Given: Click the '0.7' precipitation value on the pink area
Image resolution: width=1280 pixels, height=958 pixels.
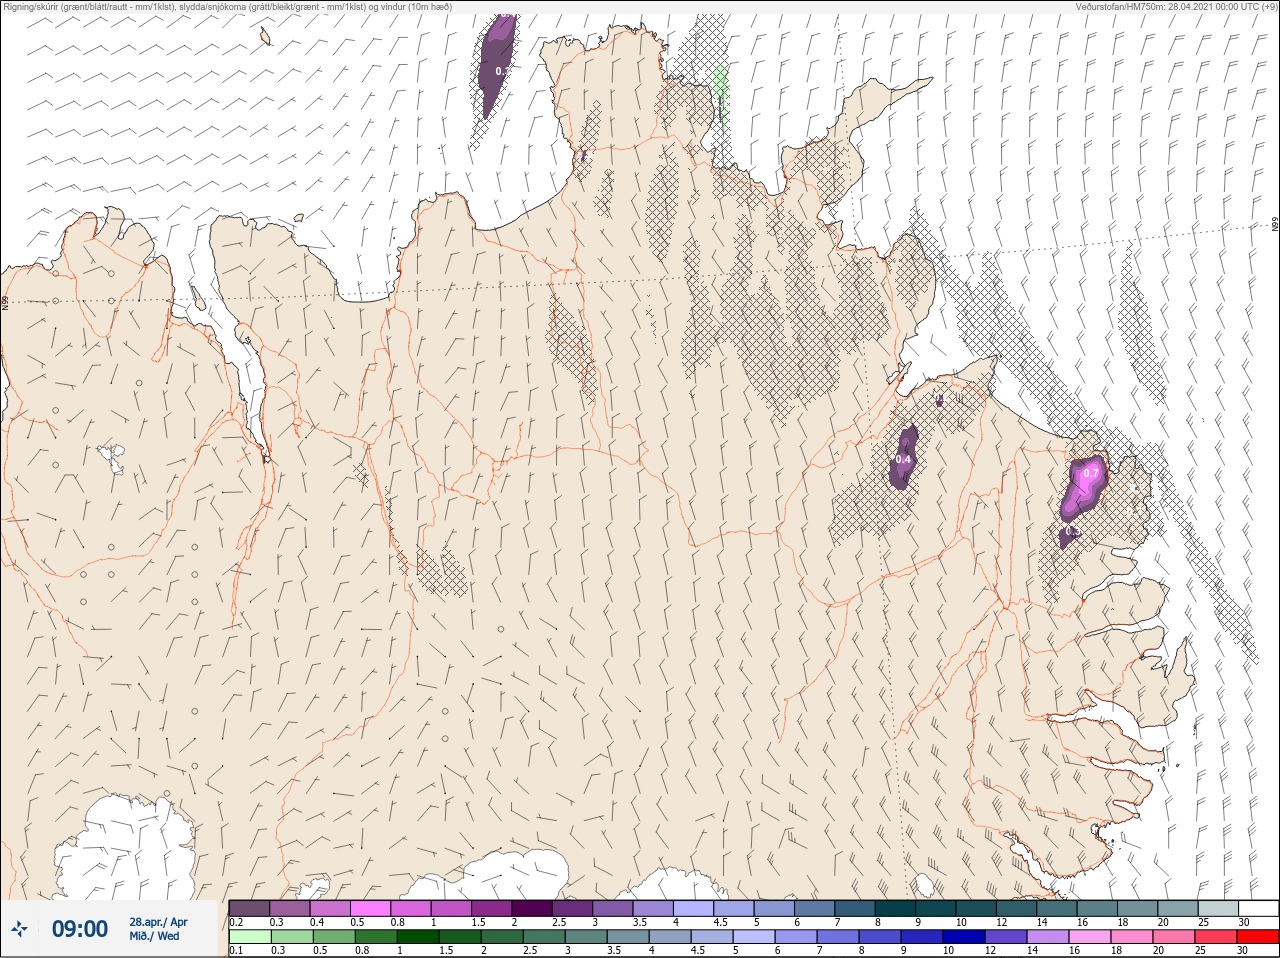Looking at the screenshot, I should [x=1091, y=473].
